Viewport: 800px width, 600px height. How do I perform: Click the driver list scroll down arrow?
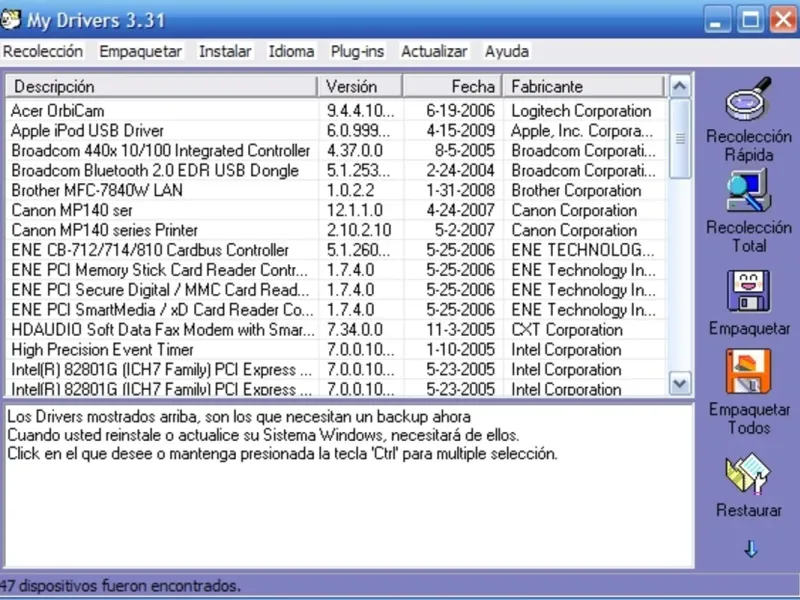[x=680, y=383]
